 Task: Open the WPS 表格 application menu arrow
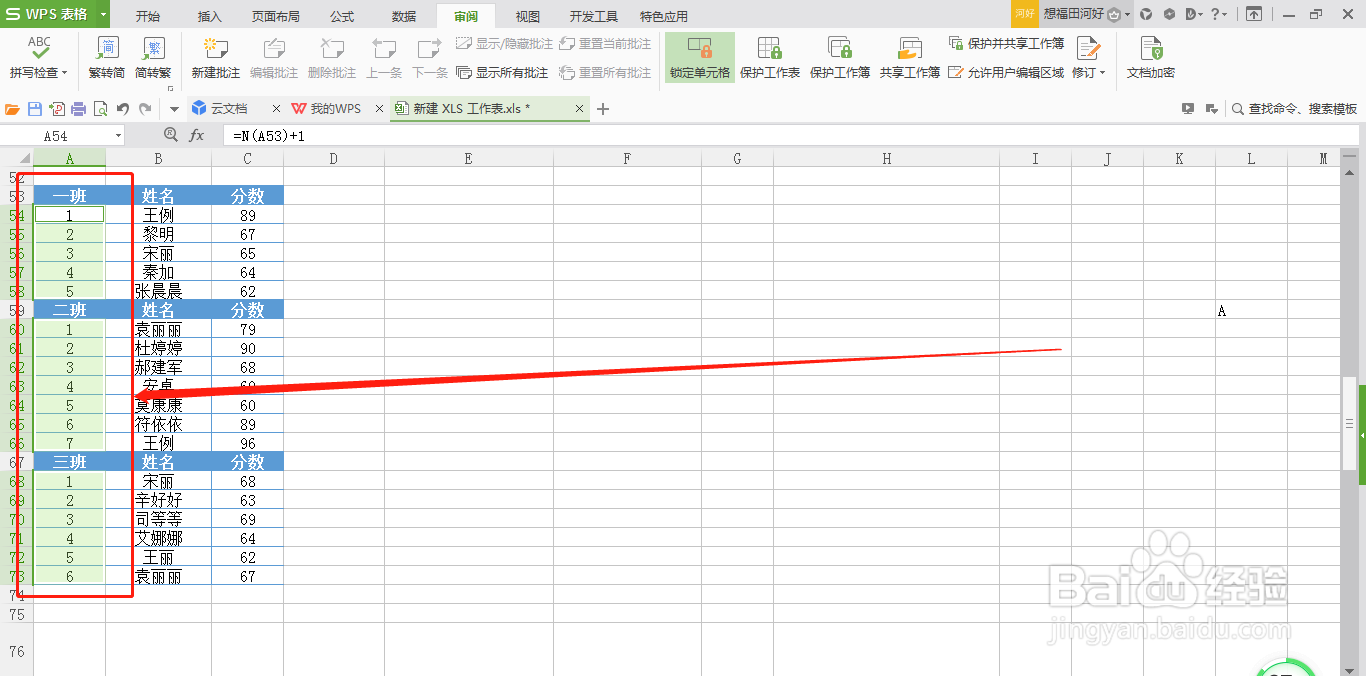tap(104, 15)
